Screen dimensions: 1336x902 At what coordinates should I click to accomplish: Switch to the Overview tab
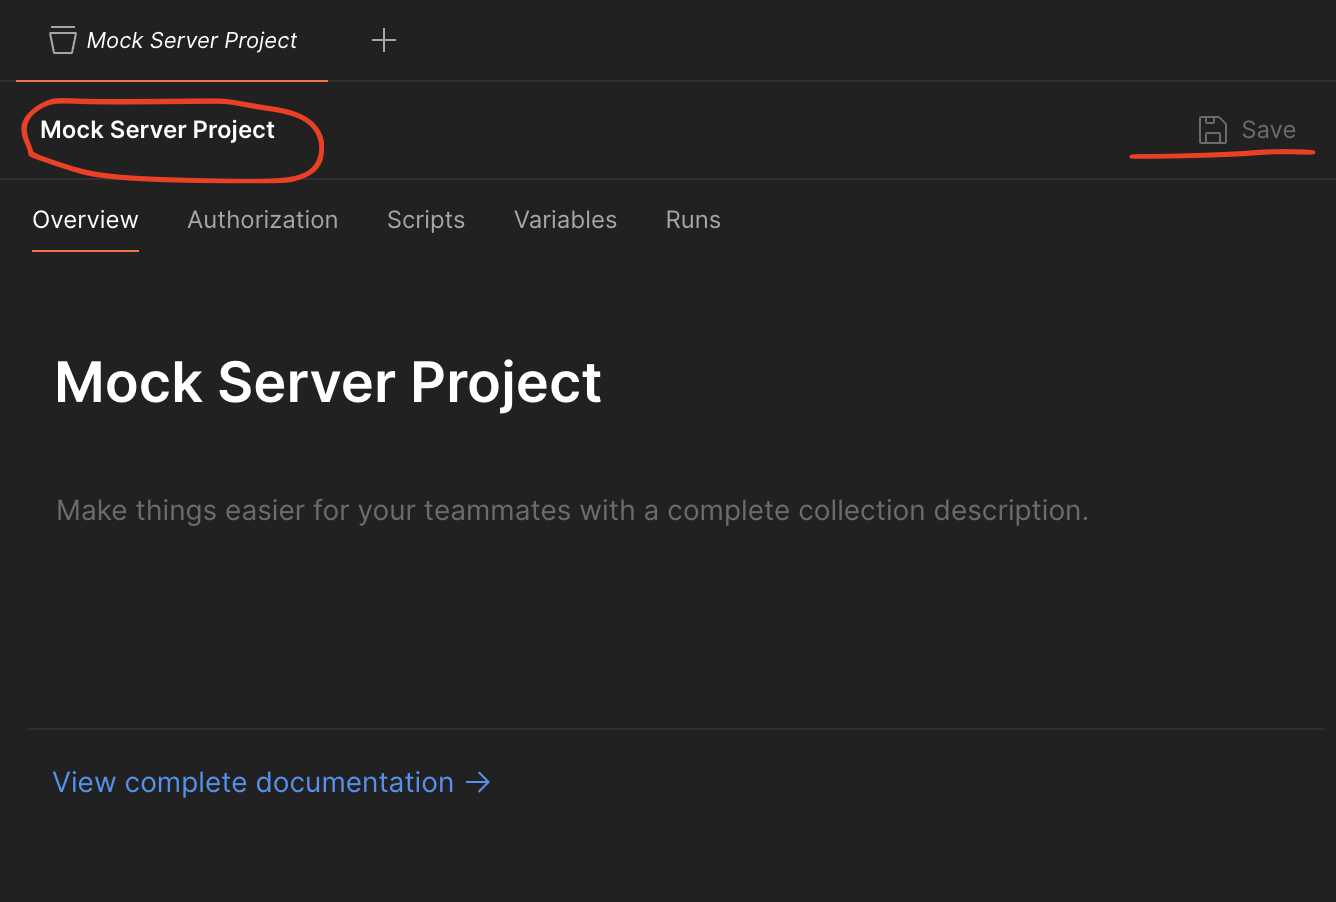point(85,220)
